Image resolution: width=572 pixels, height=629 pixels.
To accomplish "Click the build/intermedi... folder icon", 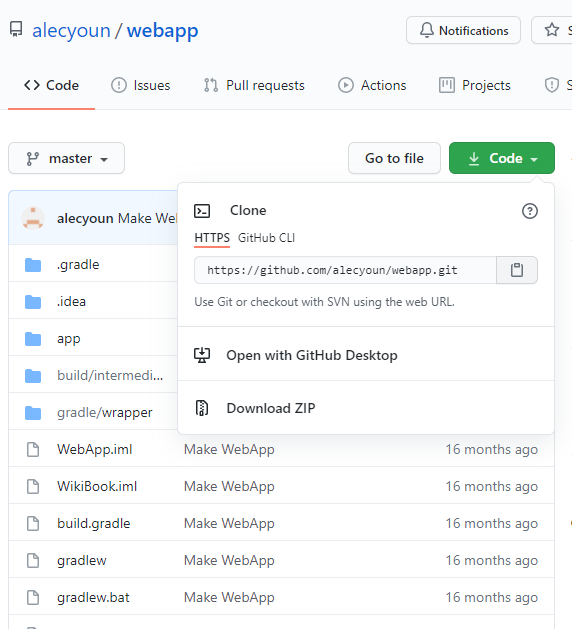I will (x=33, y=376).
